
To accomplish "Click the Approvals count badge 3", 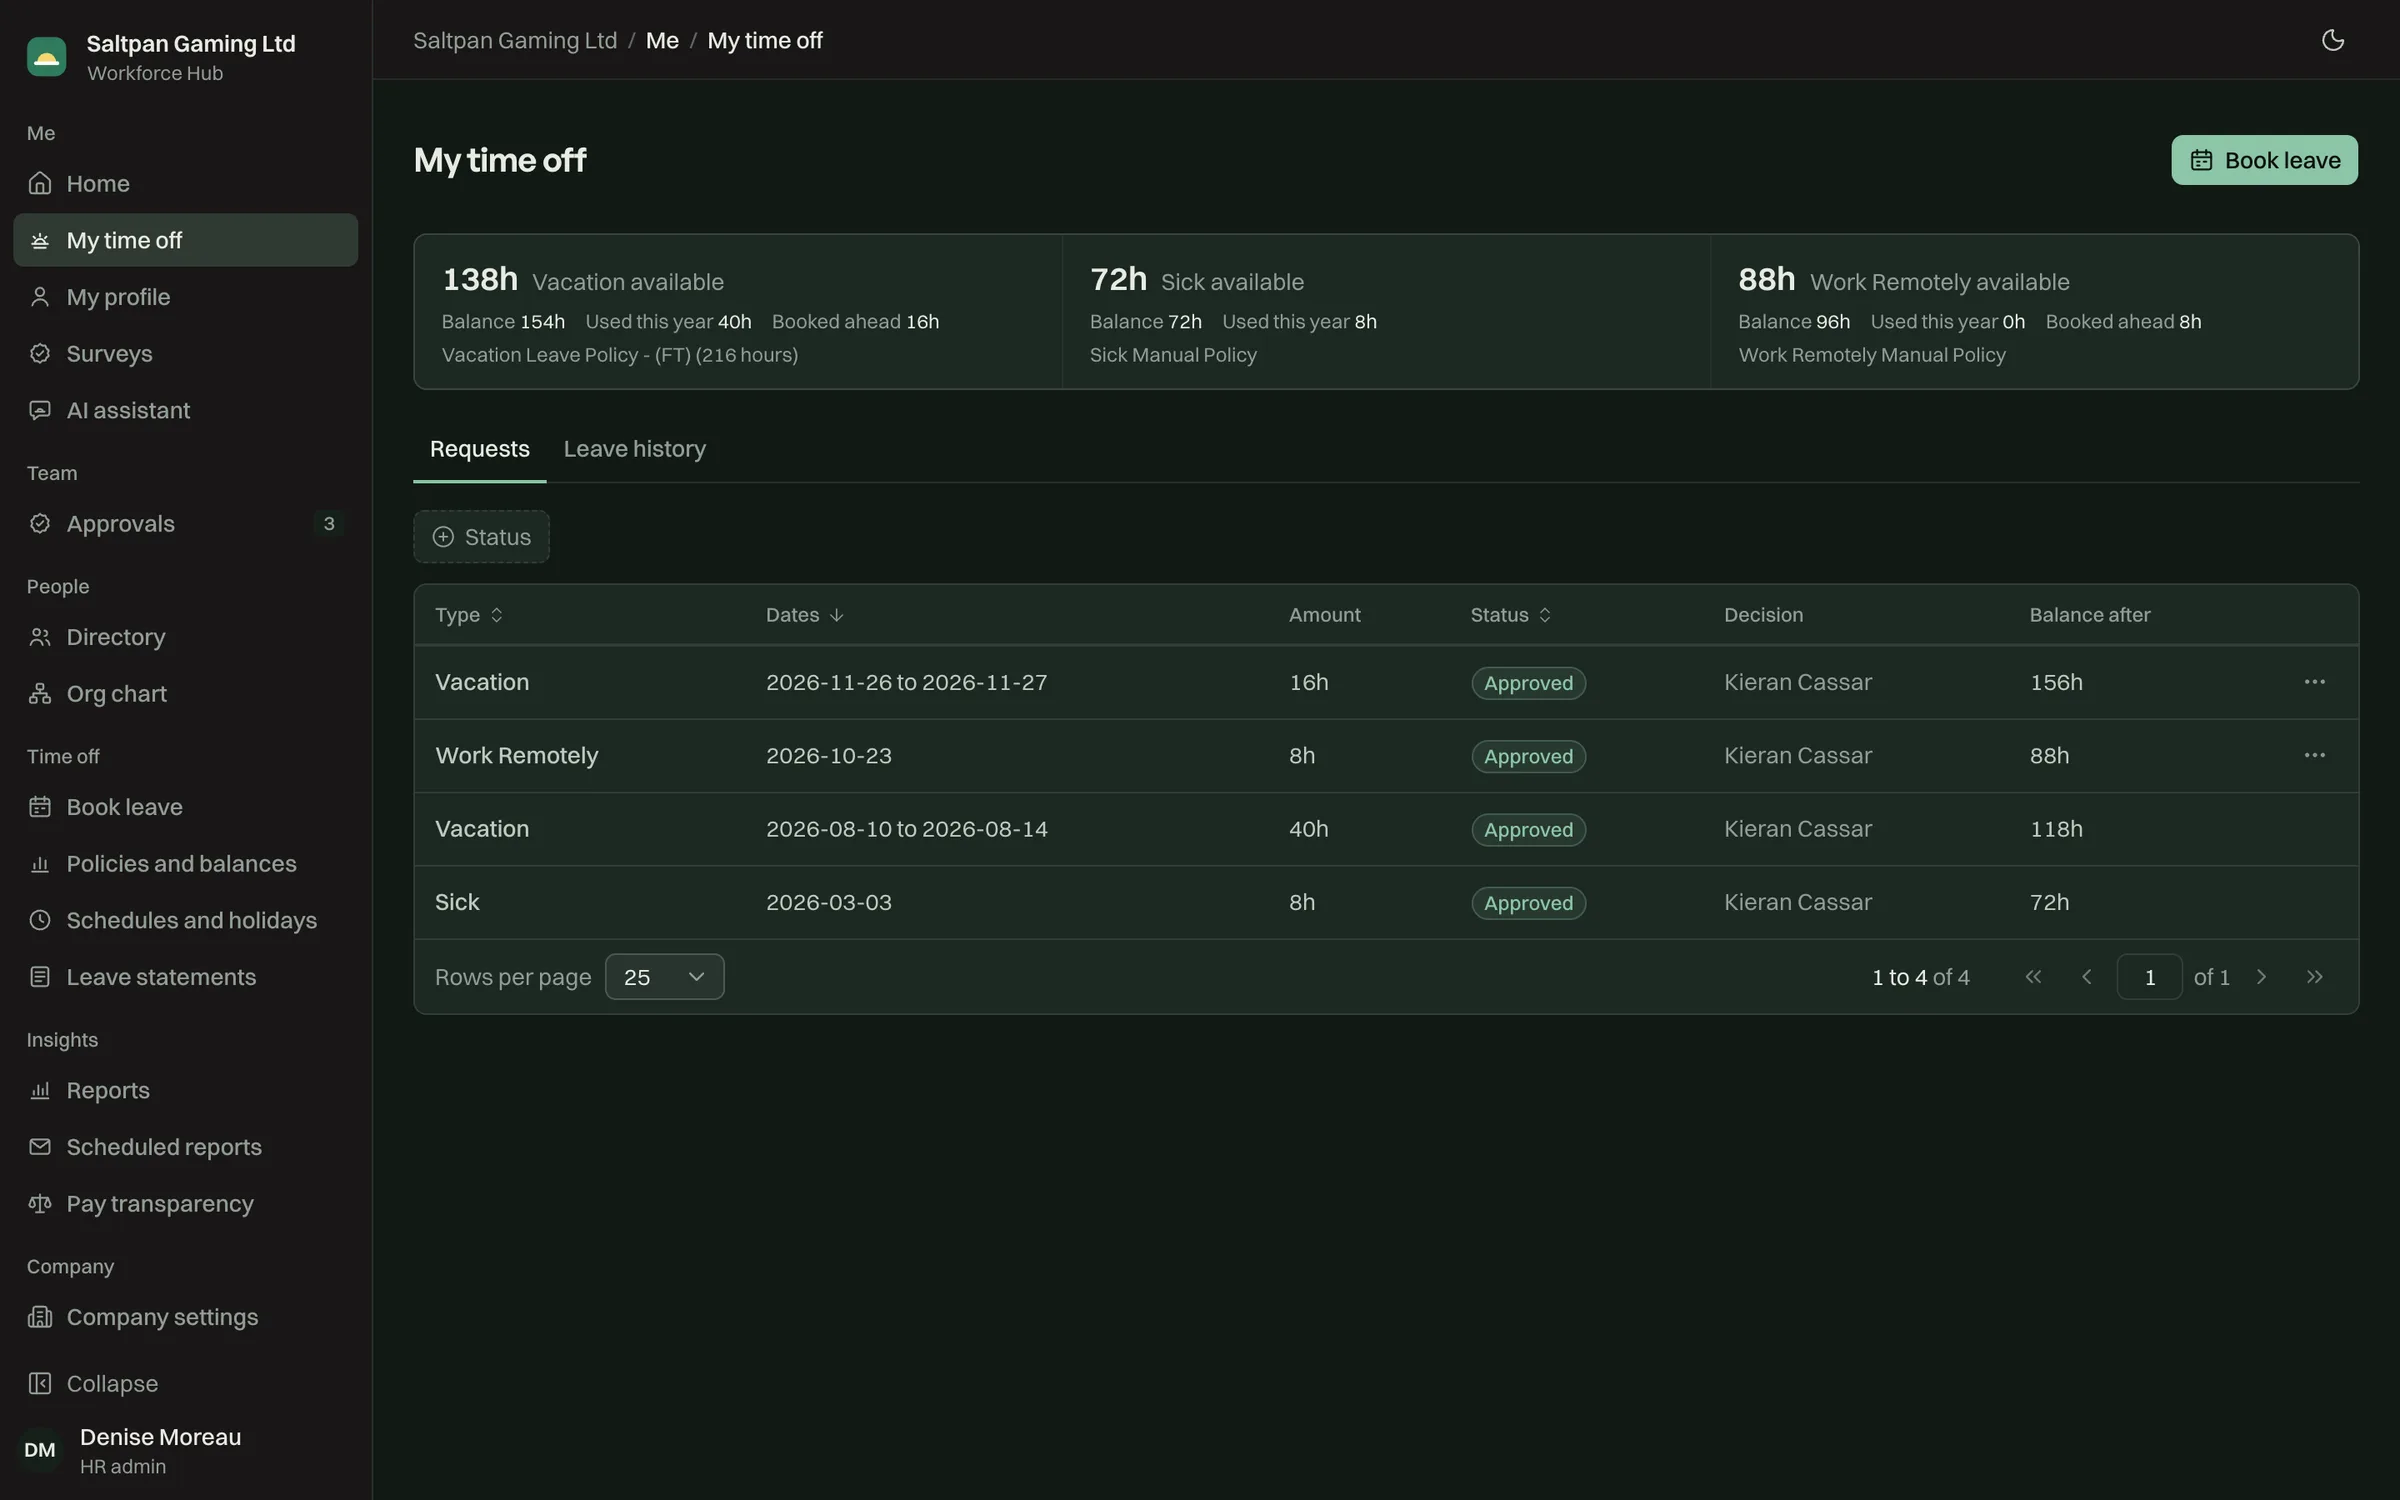I will [x=329, y=523].
